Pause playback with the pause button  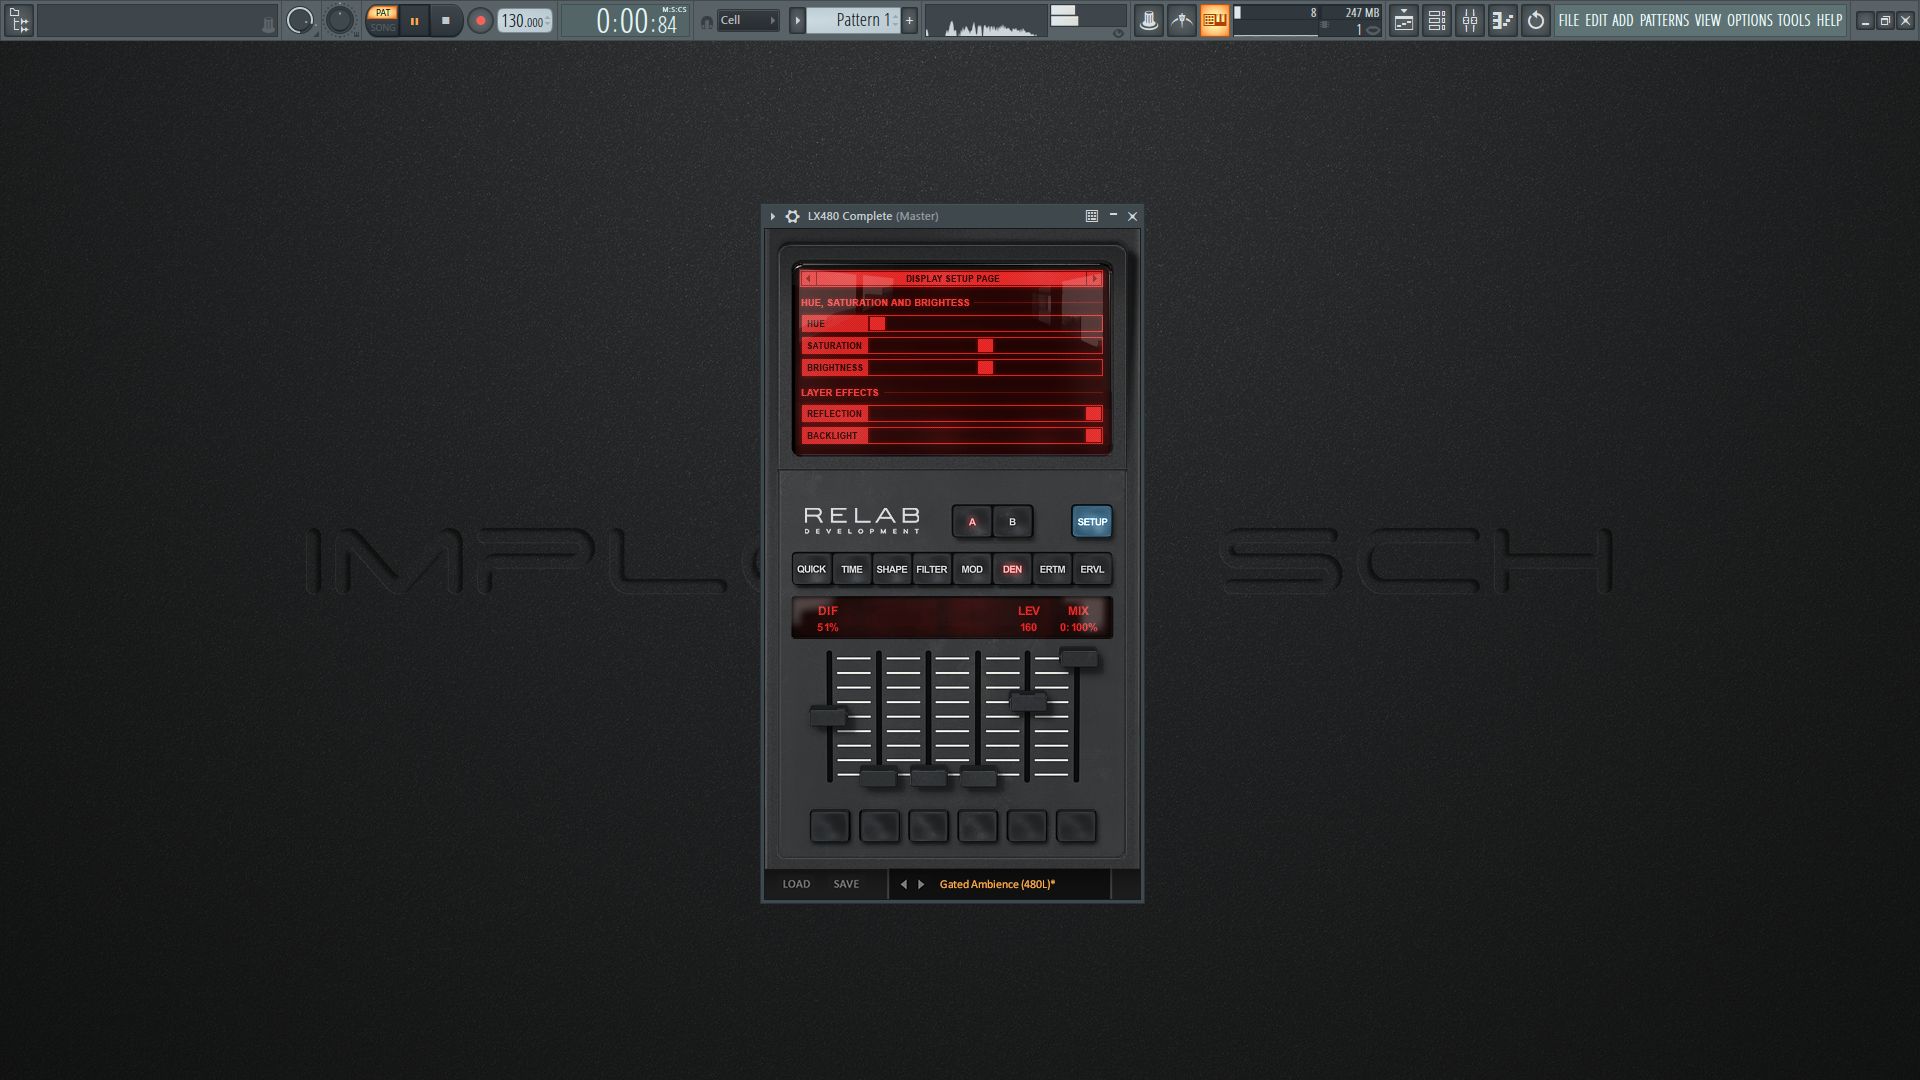point(414,20)
